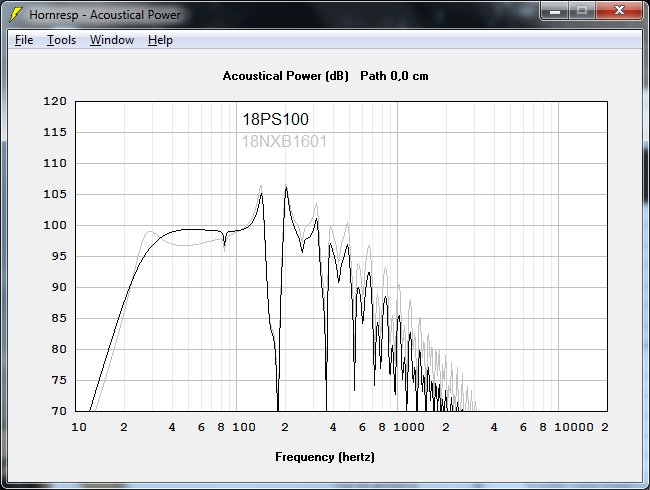
Task: Click the Path 0,0 cm text
Action: pos(394,76)
